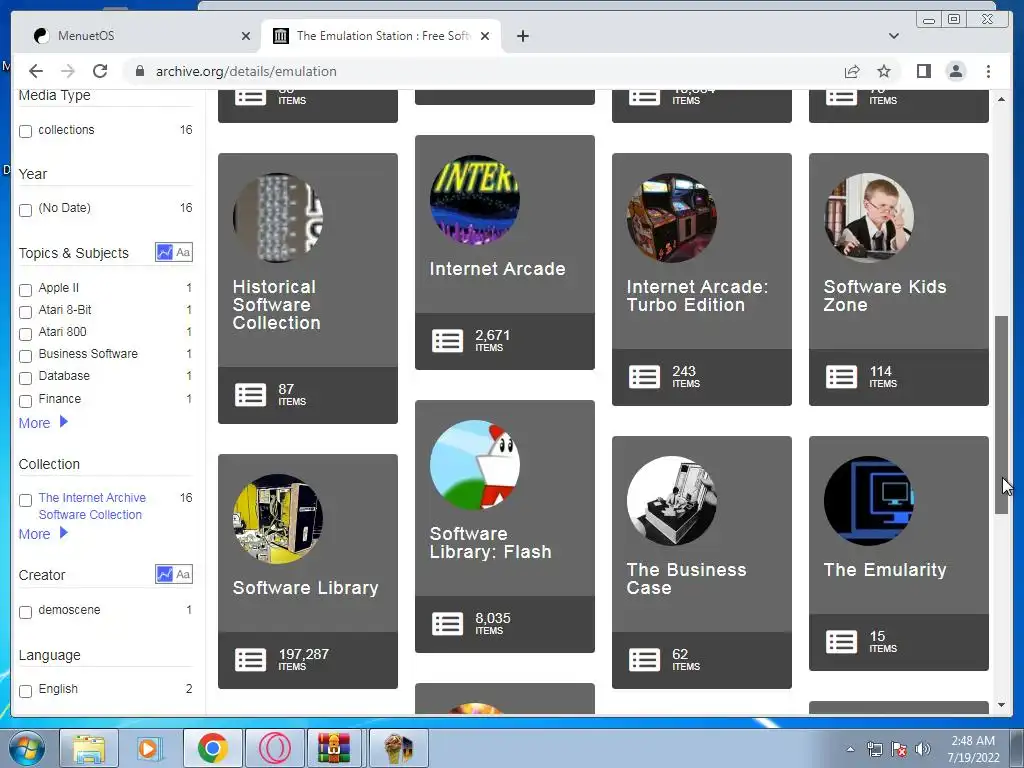
Task: Open the Software Library thumbnail image
Action: pyautogui.click(x=278, y=519)
